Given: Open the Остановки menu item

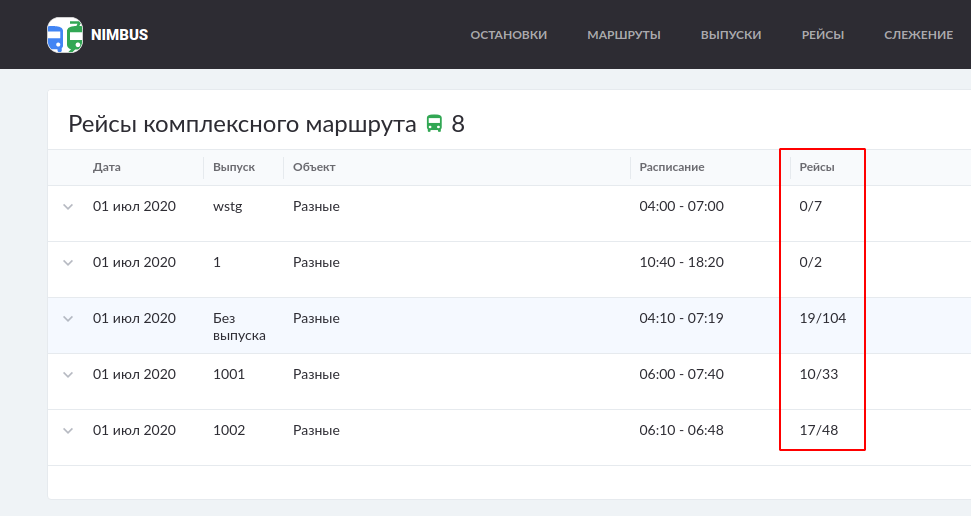Looking at the screenshot, I should 508,35.
